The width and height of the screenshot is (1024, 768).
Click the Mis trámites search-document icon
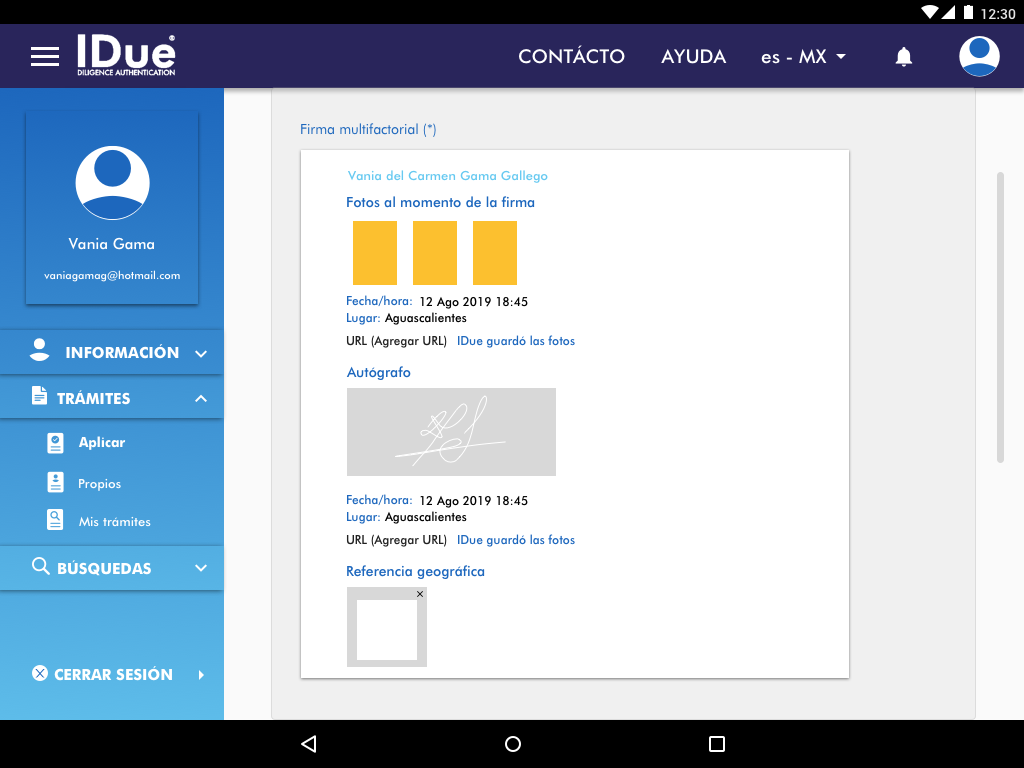pyautogui.click(x=56, y=521)
